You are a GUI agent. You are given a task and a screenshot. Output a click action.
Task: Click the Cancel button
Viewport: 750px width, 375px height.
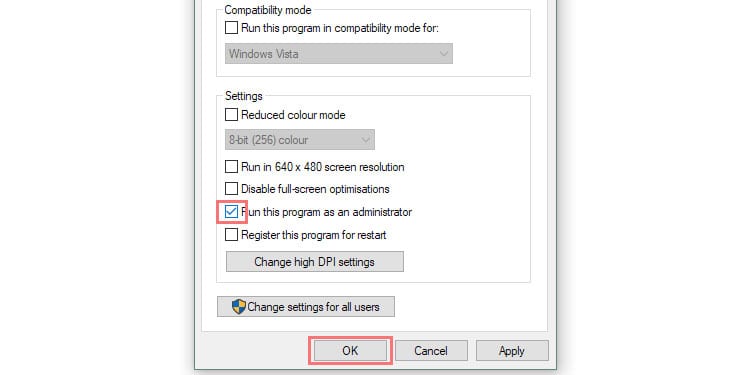tap(431, 351)
